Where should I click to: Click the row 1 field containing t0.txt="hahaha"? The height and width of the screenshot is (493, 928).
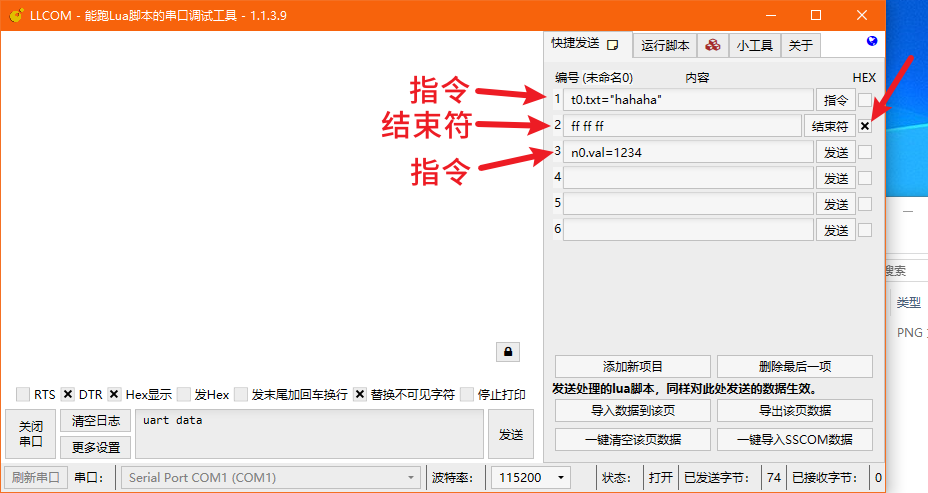coord(688,100)
